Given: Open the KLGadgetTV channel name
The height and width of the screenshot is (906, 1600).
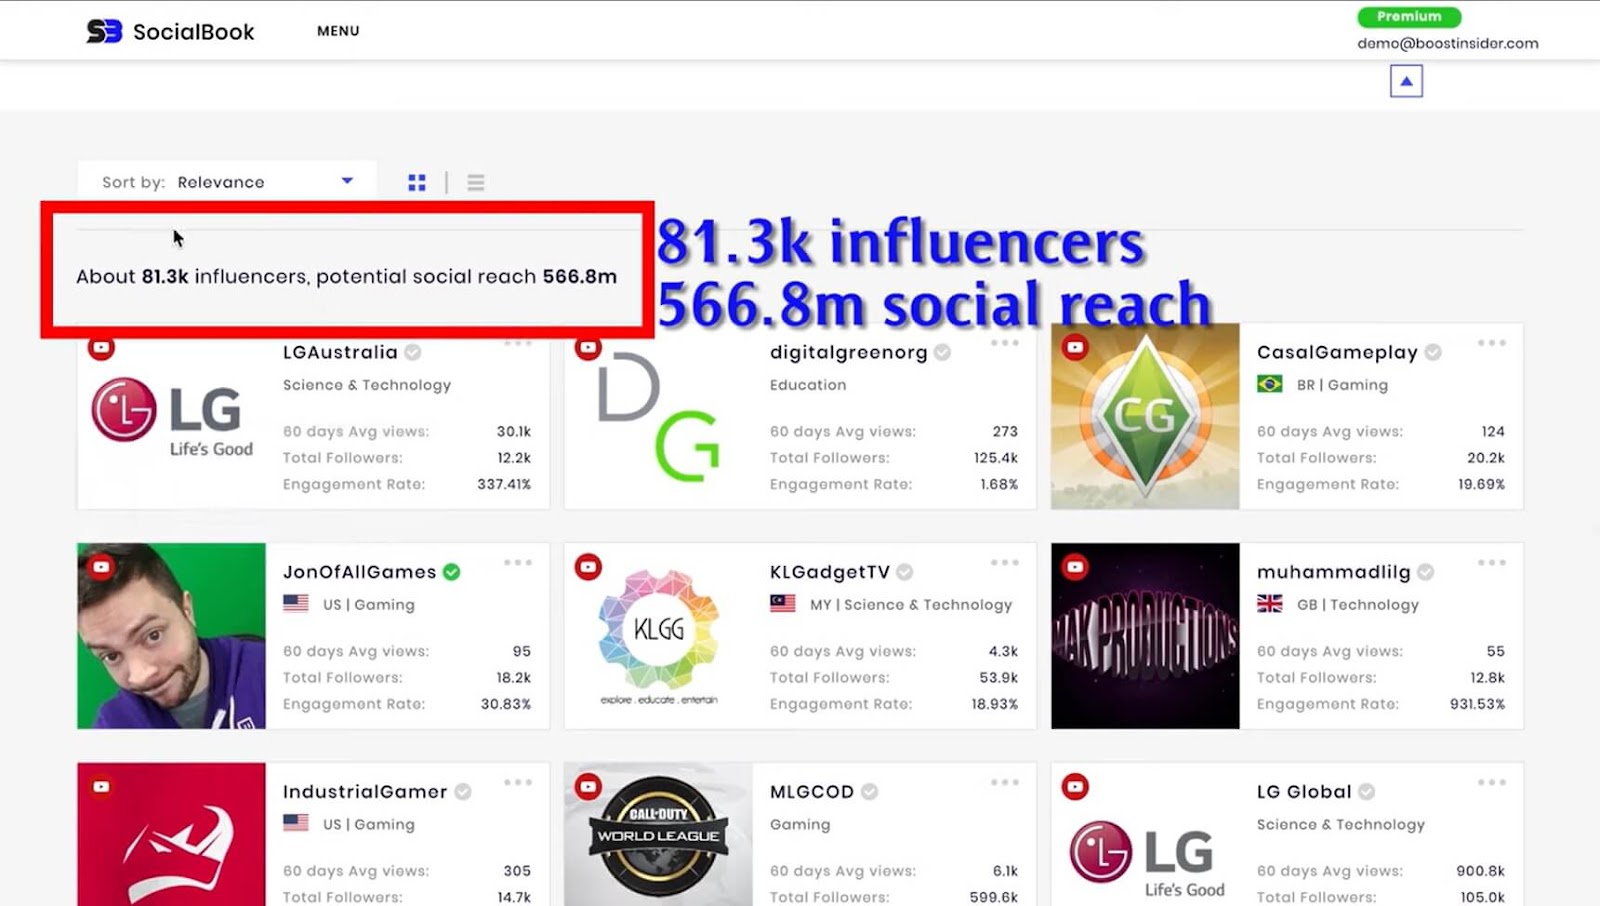Looking at the screenshot, I should tap(829, 572).
